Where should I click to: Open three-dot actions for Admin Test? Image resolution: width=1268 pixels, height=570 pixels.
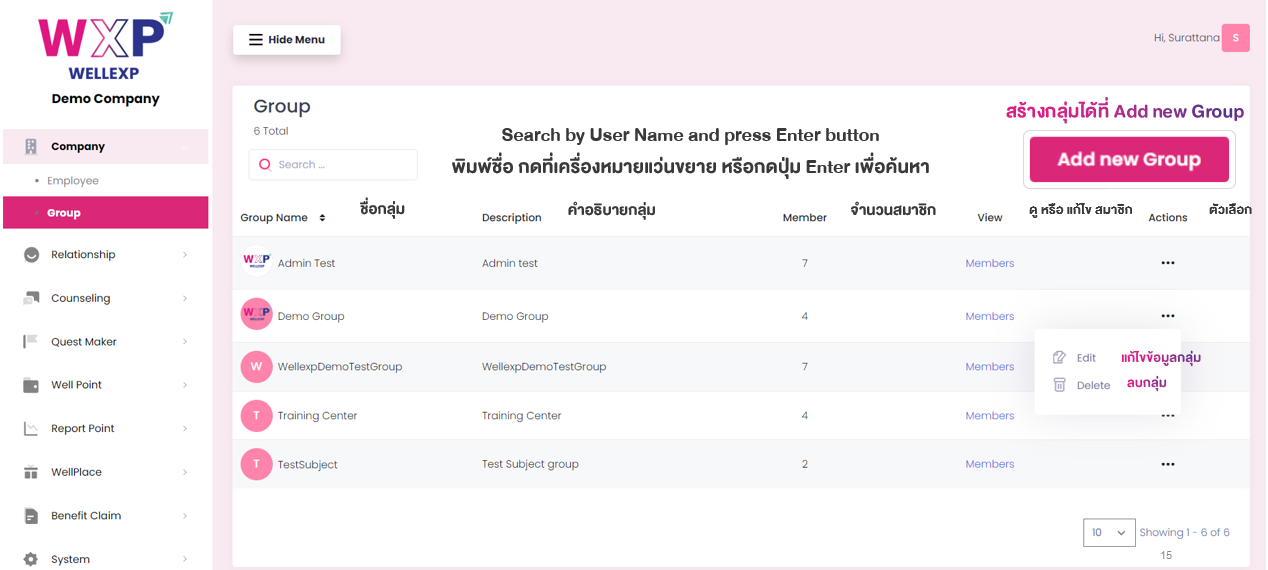point(1167,263)
